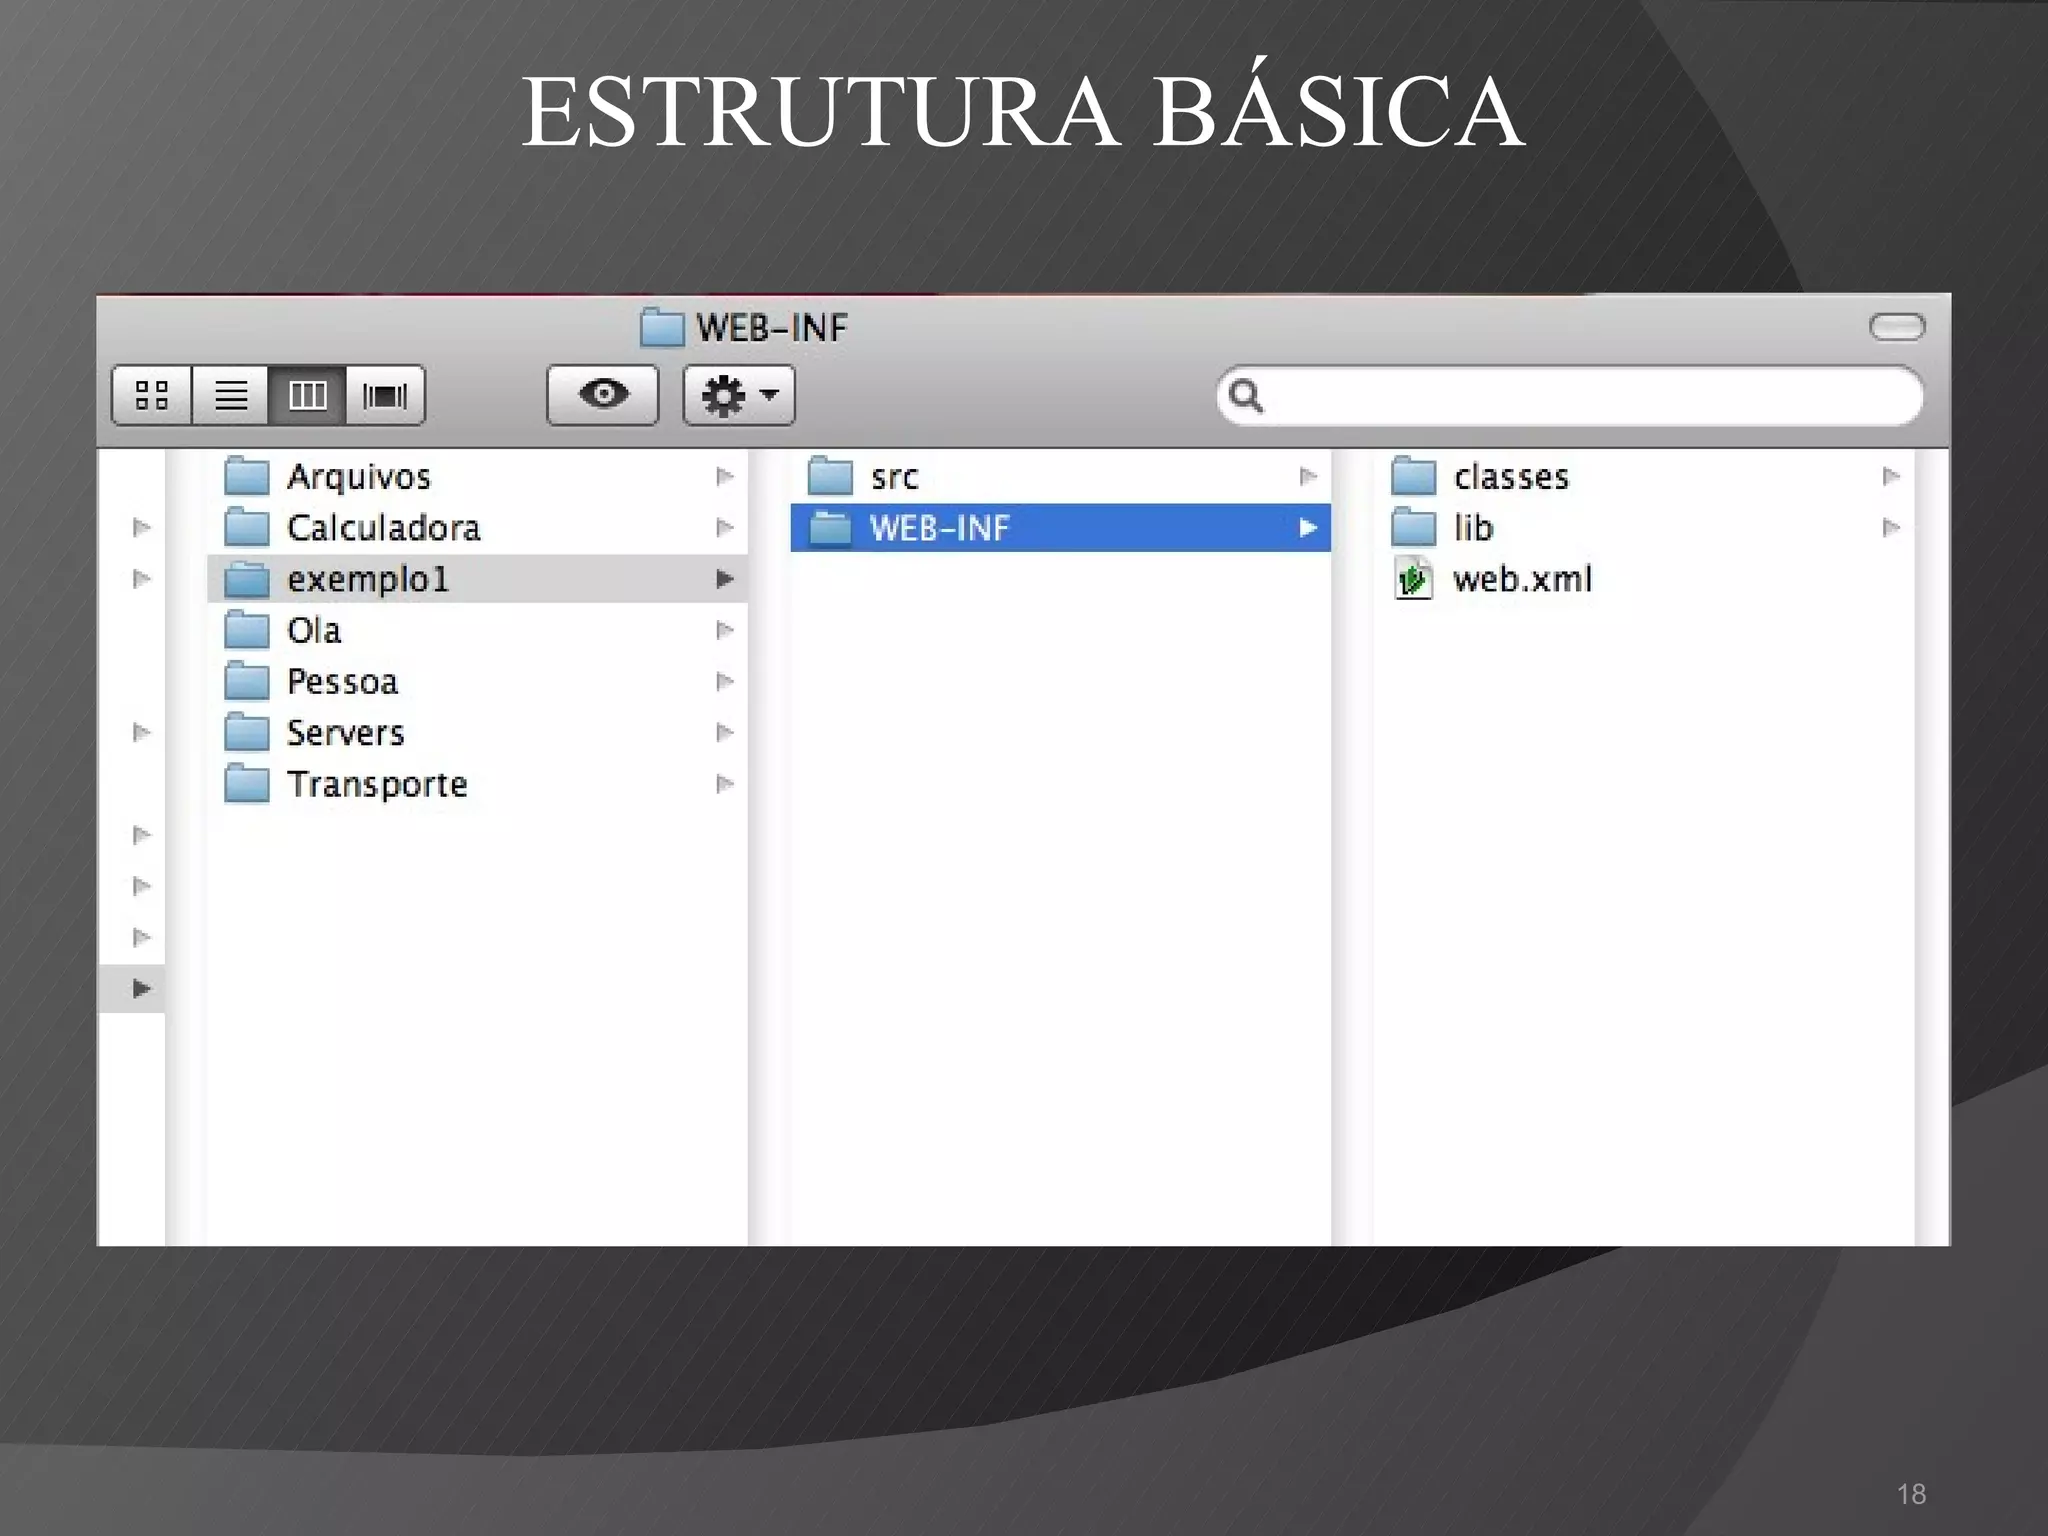Click the Calculadora folder icon
Image resolution: width=2048 pixels, height=1536 pixels.
tap(247, 528)
